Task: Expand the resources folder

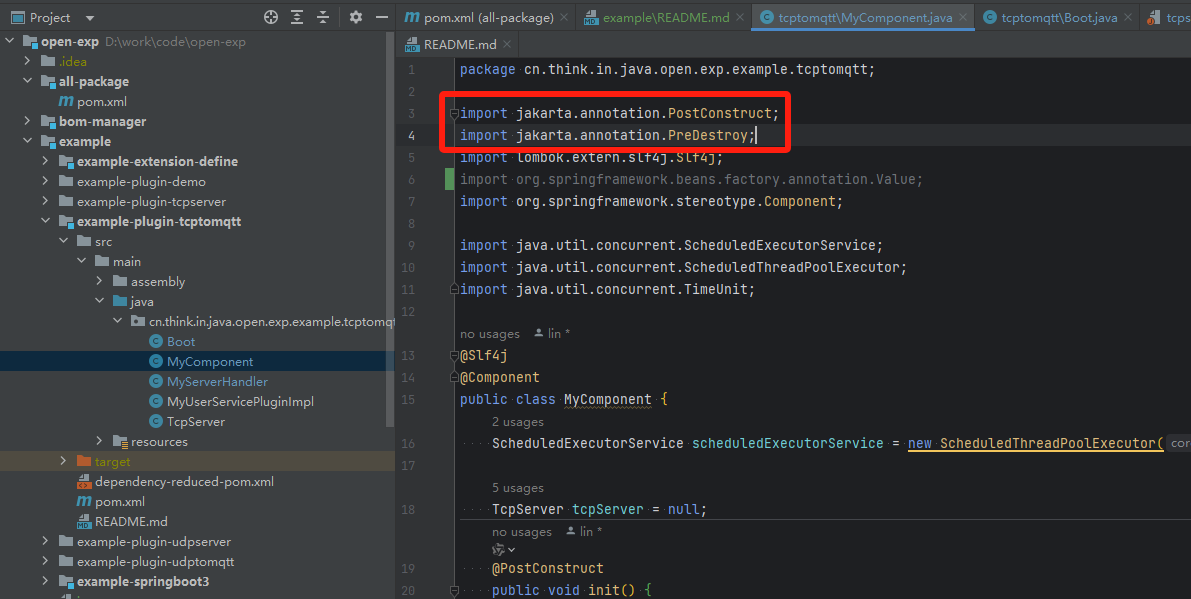Action: [100, 441]
